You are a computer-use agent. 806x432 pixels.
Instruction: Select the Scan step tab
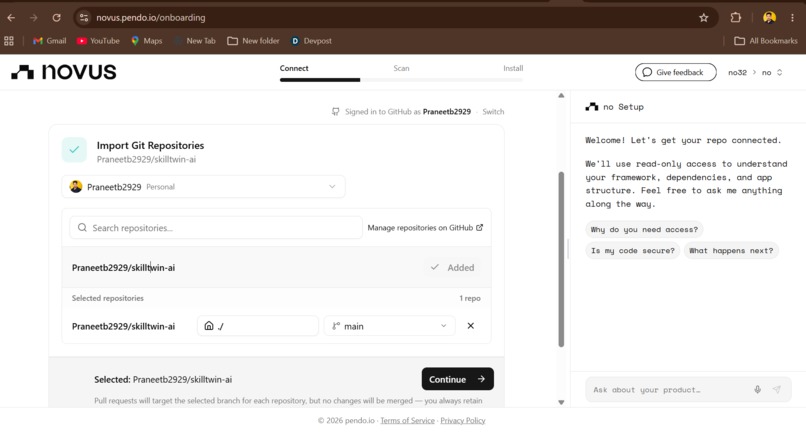(401, 68)
